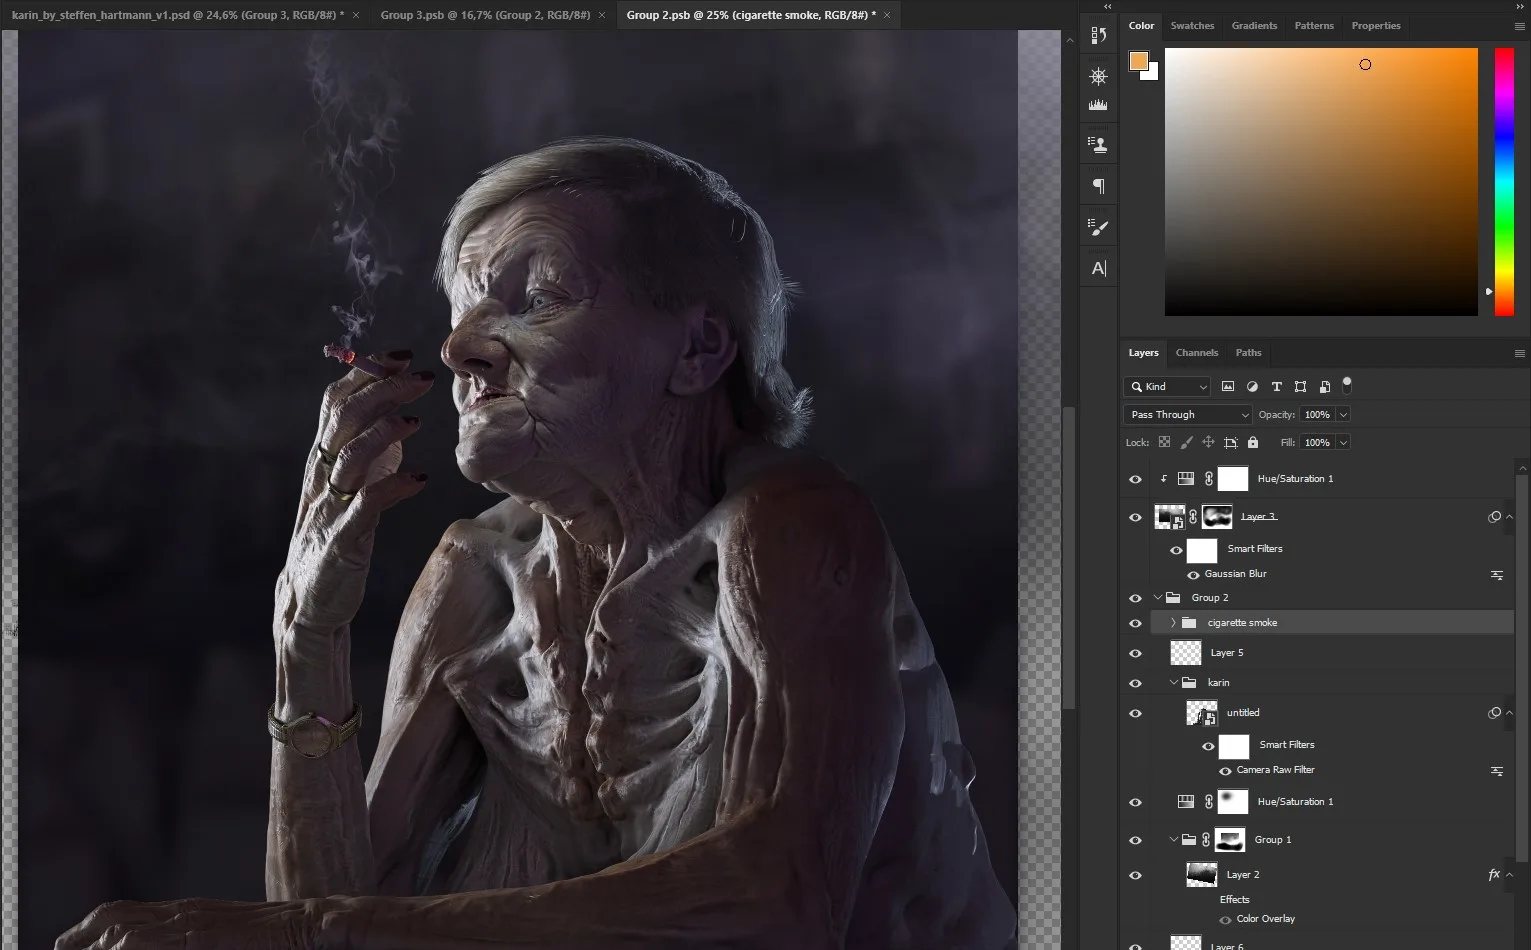
Task: Hide the cigarette smoke group
Action: tap(1135, 623)
